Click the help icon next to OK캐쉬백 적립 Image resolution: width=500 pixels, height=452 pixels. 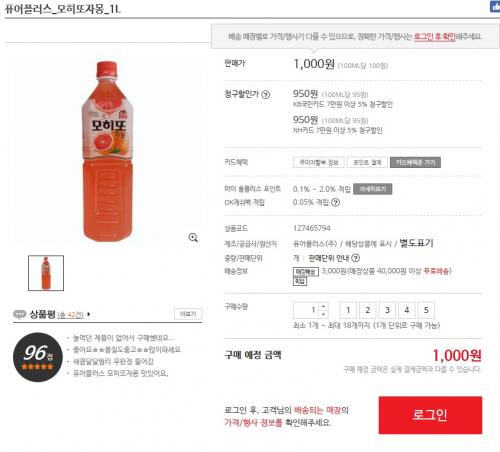[x=336, y=202]
